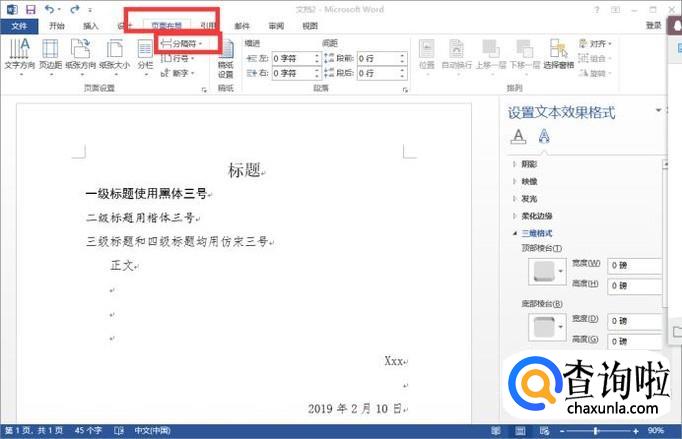Expand the 发光 glow section
Screen dimensions: 682x439
(525, 199)
